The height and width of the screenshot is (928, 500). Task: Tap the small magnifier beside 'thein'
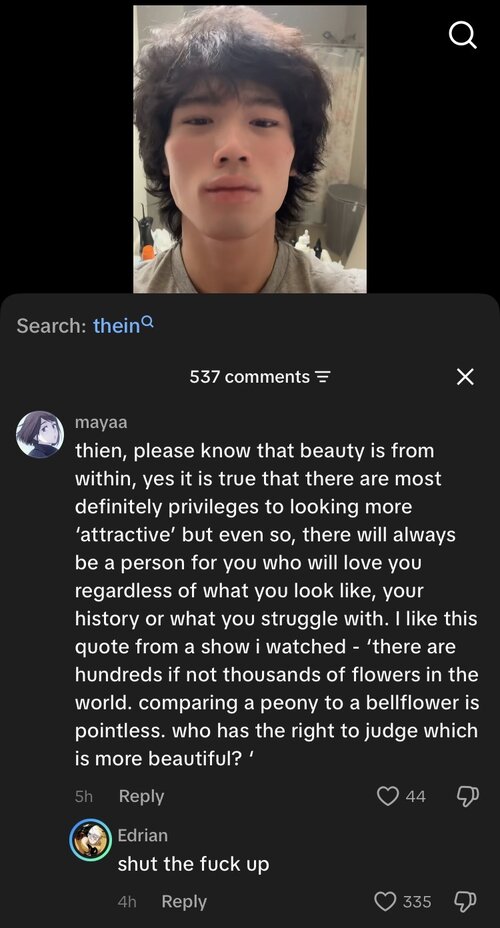click(149, 321)
